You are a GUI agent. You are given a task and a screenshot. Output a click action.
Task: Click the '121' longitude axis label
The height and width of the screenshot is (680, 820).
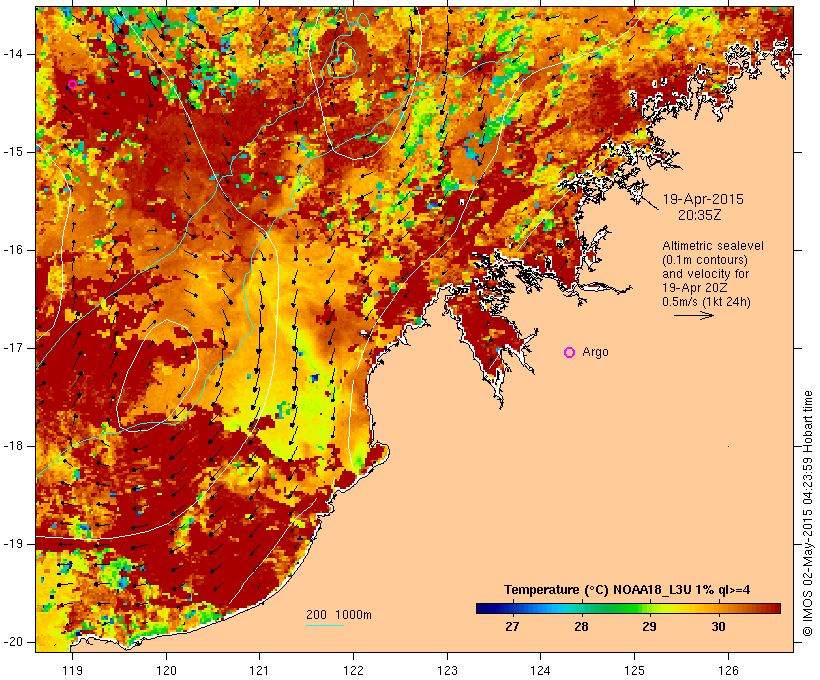coord(259,670)
